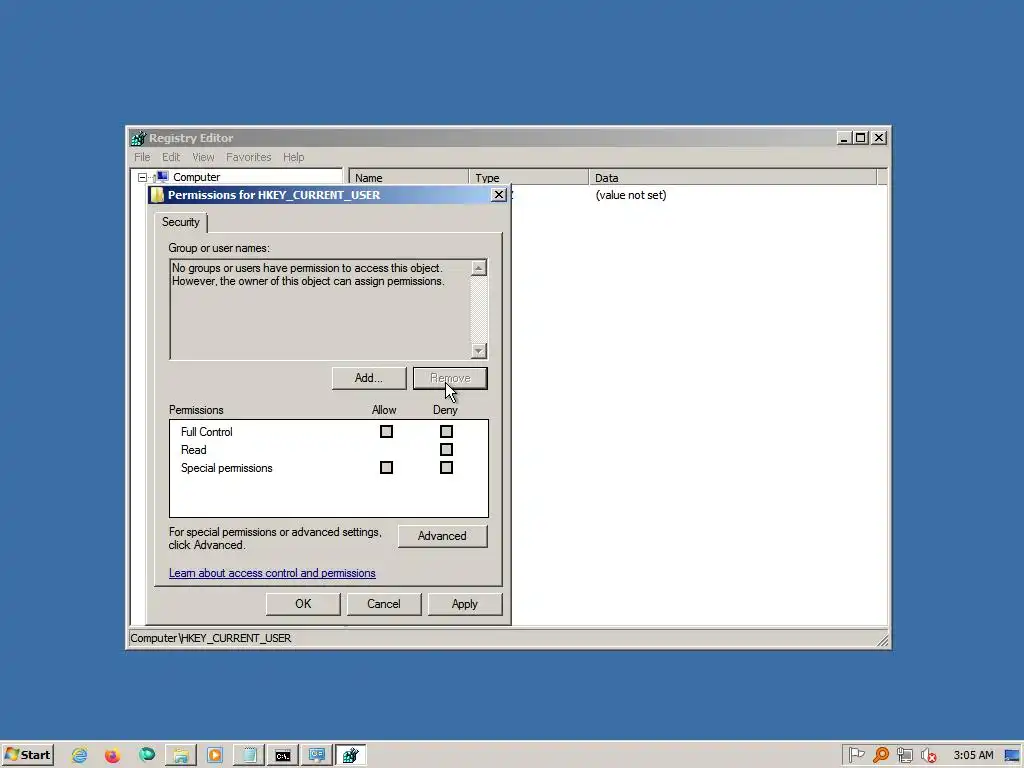Image resolution: width=1024 pixels, height=768 pixels.
Task: Click the "Read" permission label
Action: click(x=193, y=450)
